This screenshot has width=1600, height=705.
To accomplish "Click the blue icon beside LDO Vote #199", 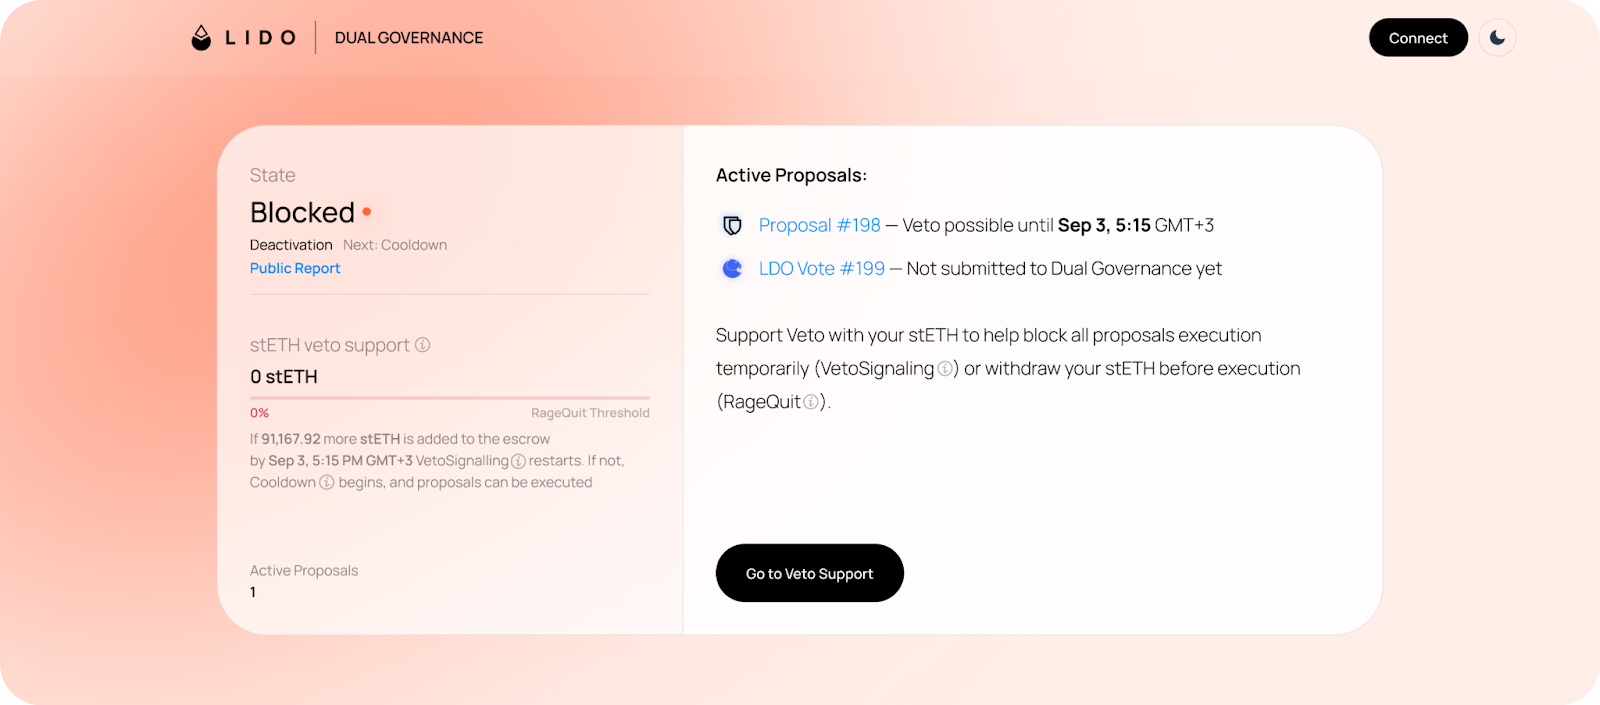I will pyautogui.click(x=732, y=269).
